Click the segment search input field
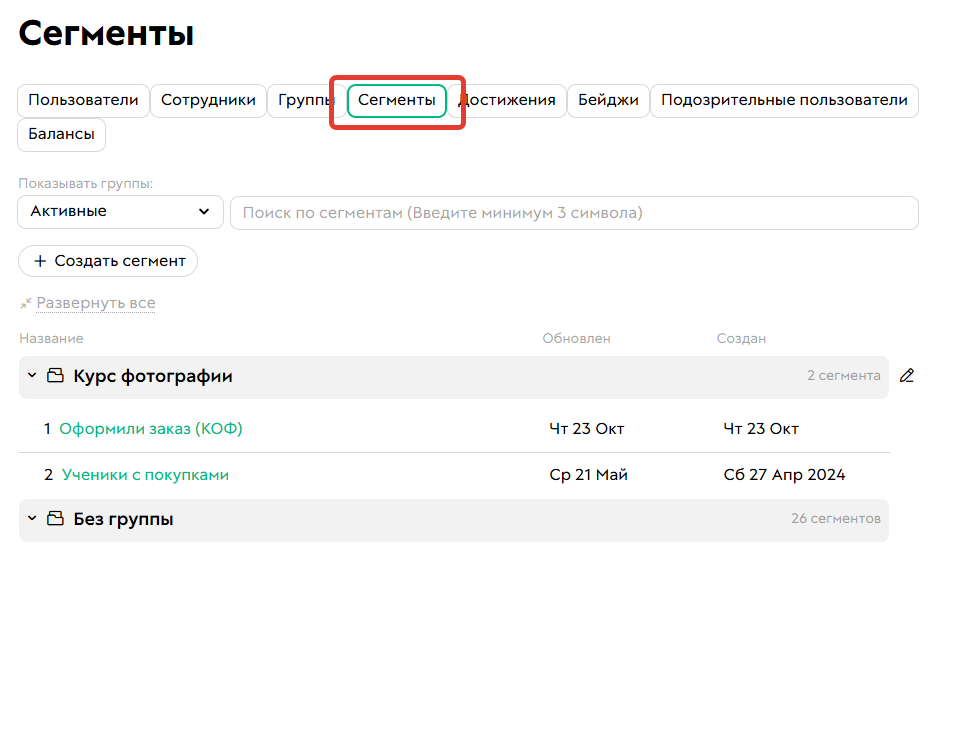 pyautogui.click(x=574, y=212)
